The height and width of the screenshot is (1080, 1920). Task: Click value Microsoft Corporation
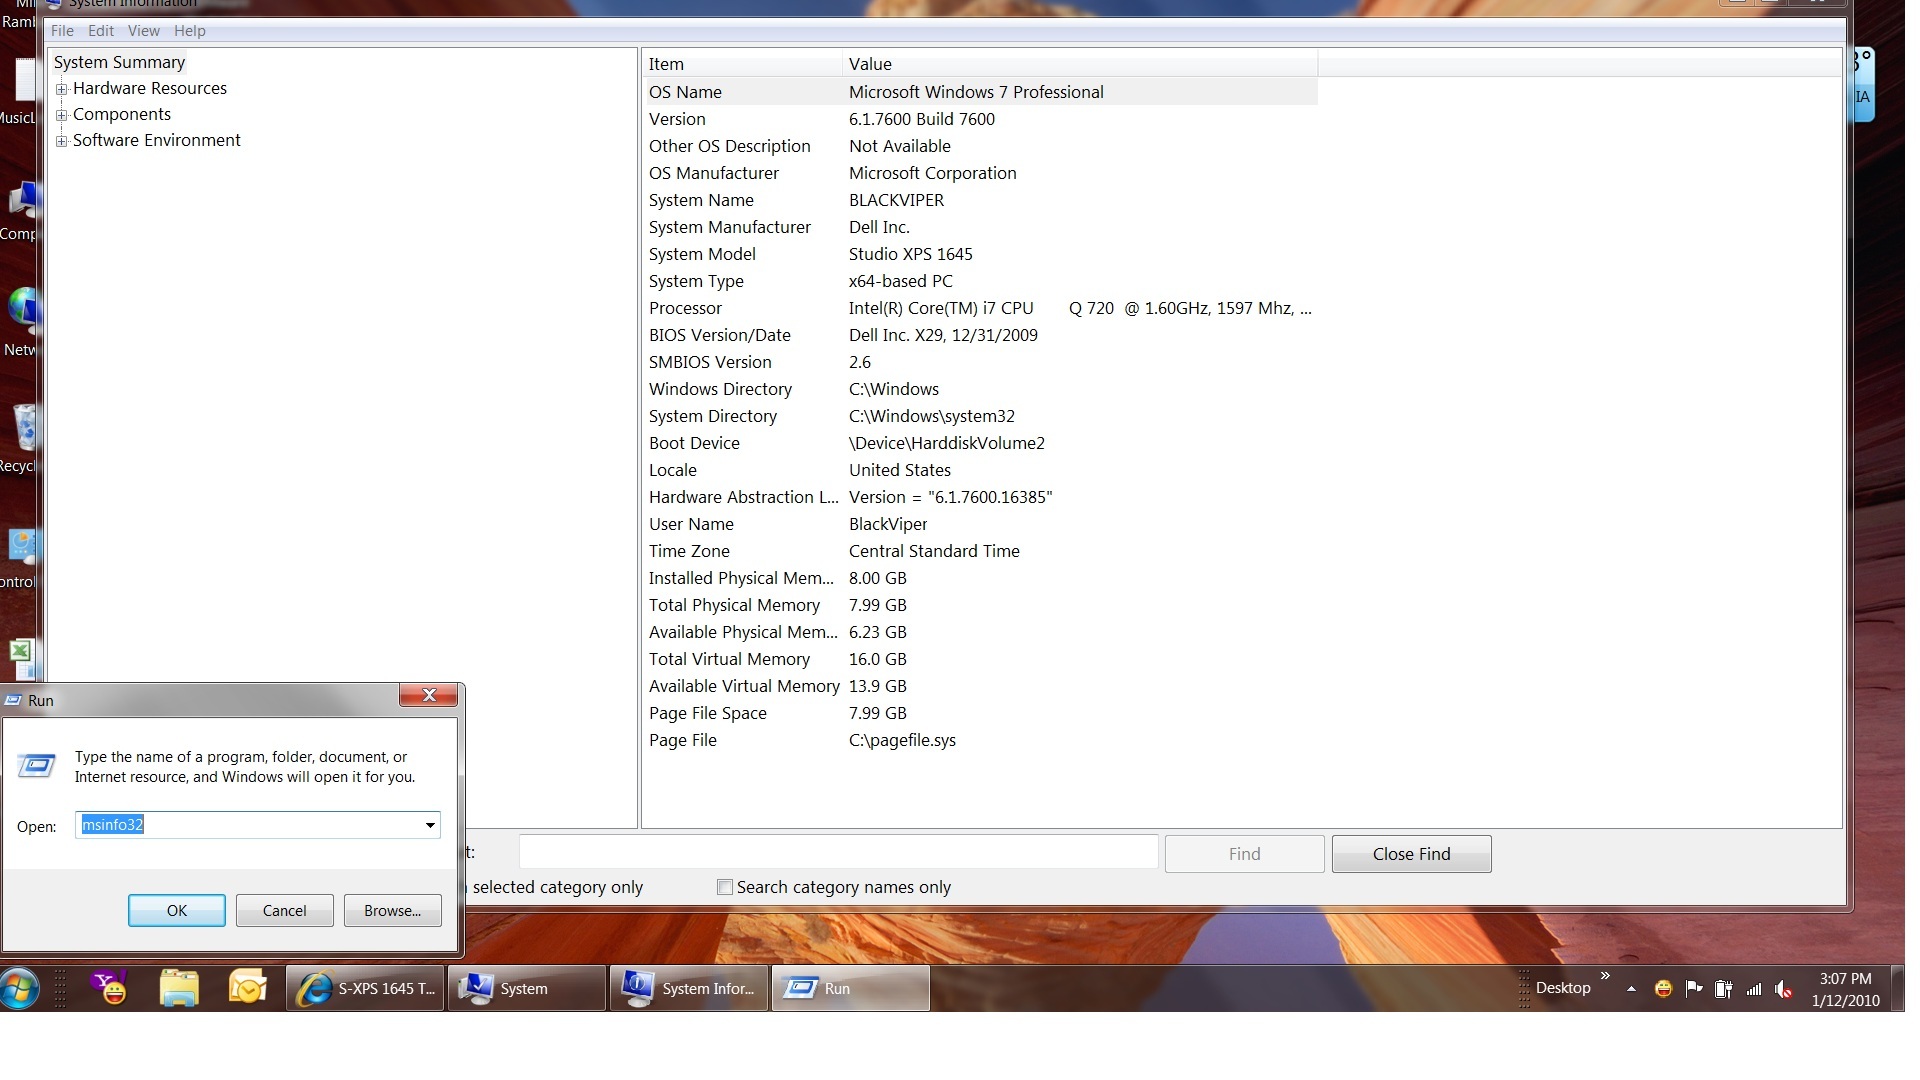[932, 173]
